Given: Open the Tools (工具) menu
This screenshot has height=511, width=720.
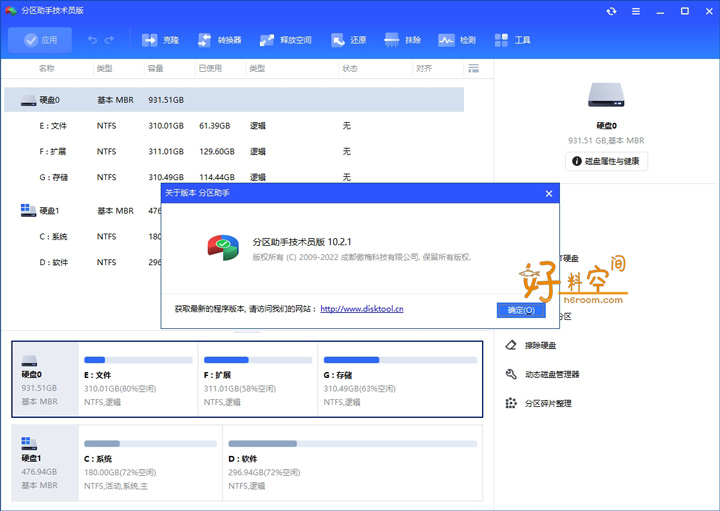Looking at the screenshot, I should [512, 40].
